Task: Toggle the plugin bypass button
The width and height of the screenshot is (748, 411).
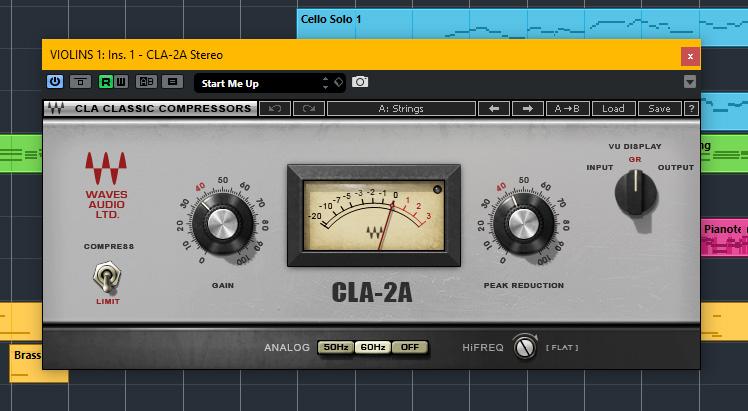Action: point(80,82)
